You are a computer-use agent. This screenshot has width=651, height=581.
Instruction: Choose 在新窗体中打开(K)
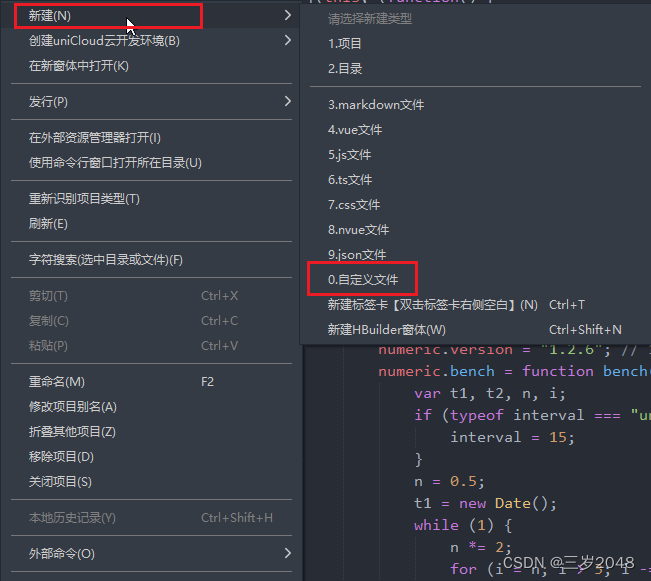coord(151,66)
